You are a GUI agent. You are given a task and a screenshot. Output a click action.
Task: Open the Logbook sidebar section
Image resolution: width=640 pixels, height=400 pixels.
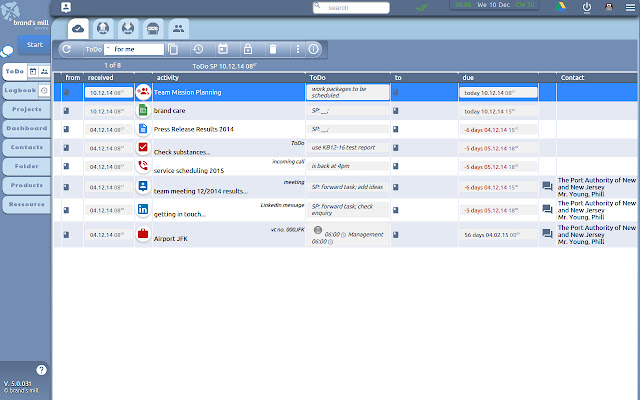(20, 90)
